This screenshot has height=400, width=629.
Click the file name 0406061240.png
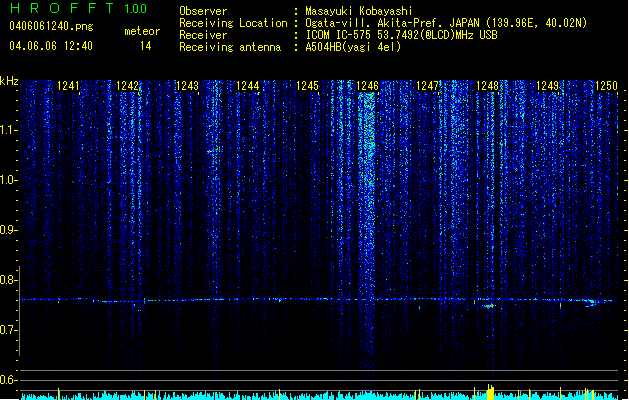[x=51, y=26]
